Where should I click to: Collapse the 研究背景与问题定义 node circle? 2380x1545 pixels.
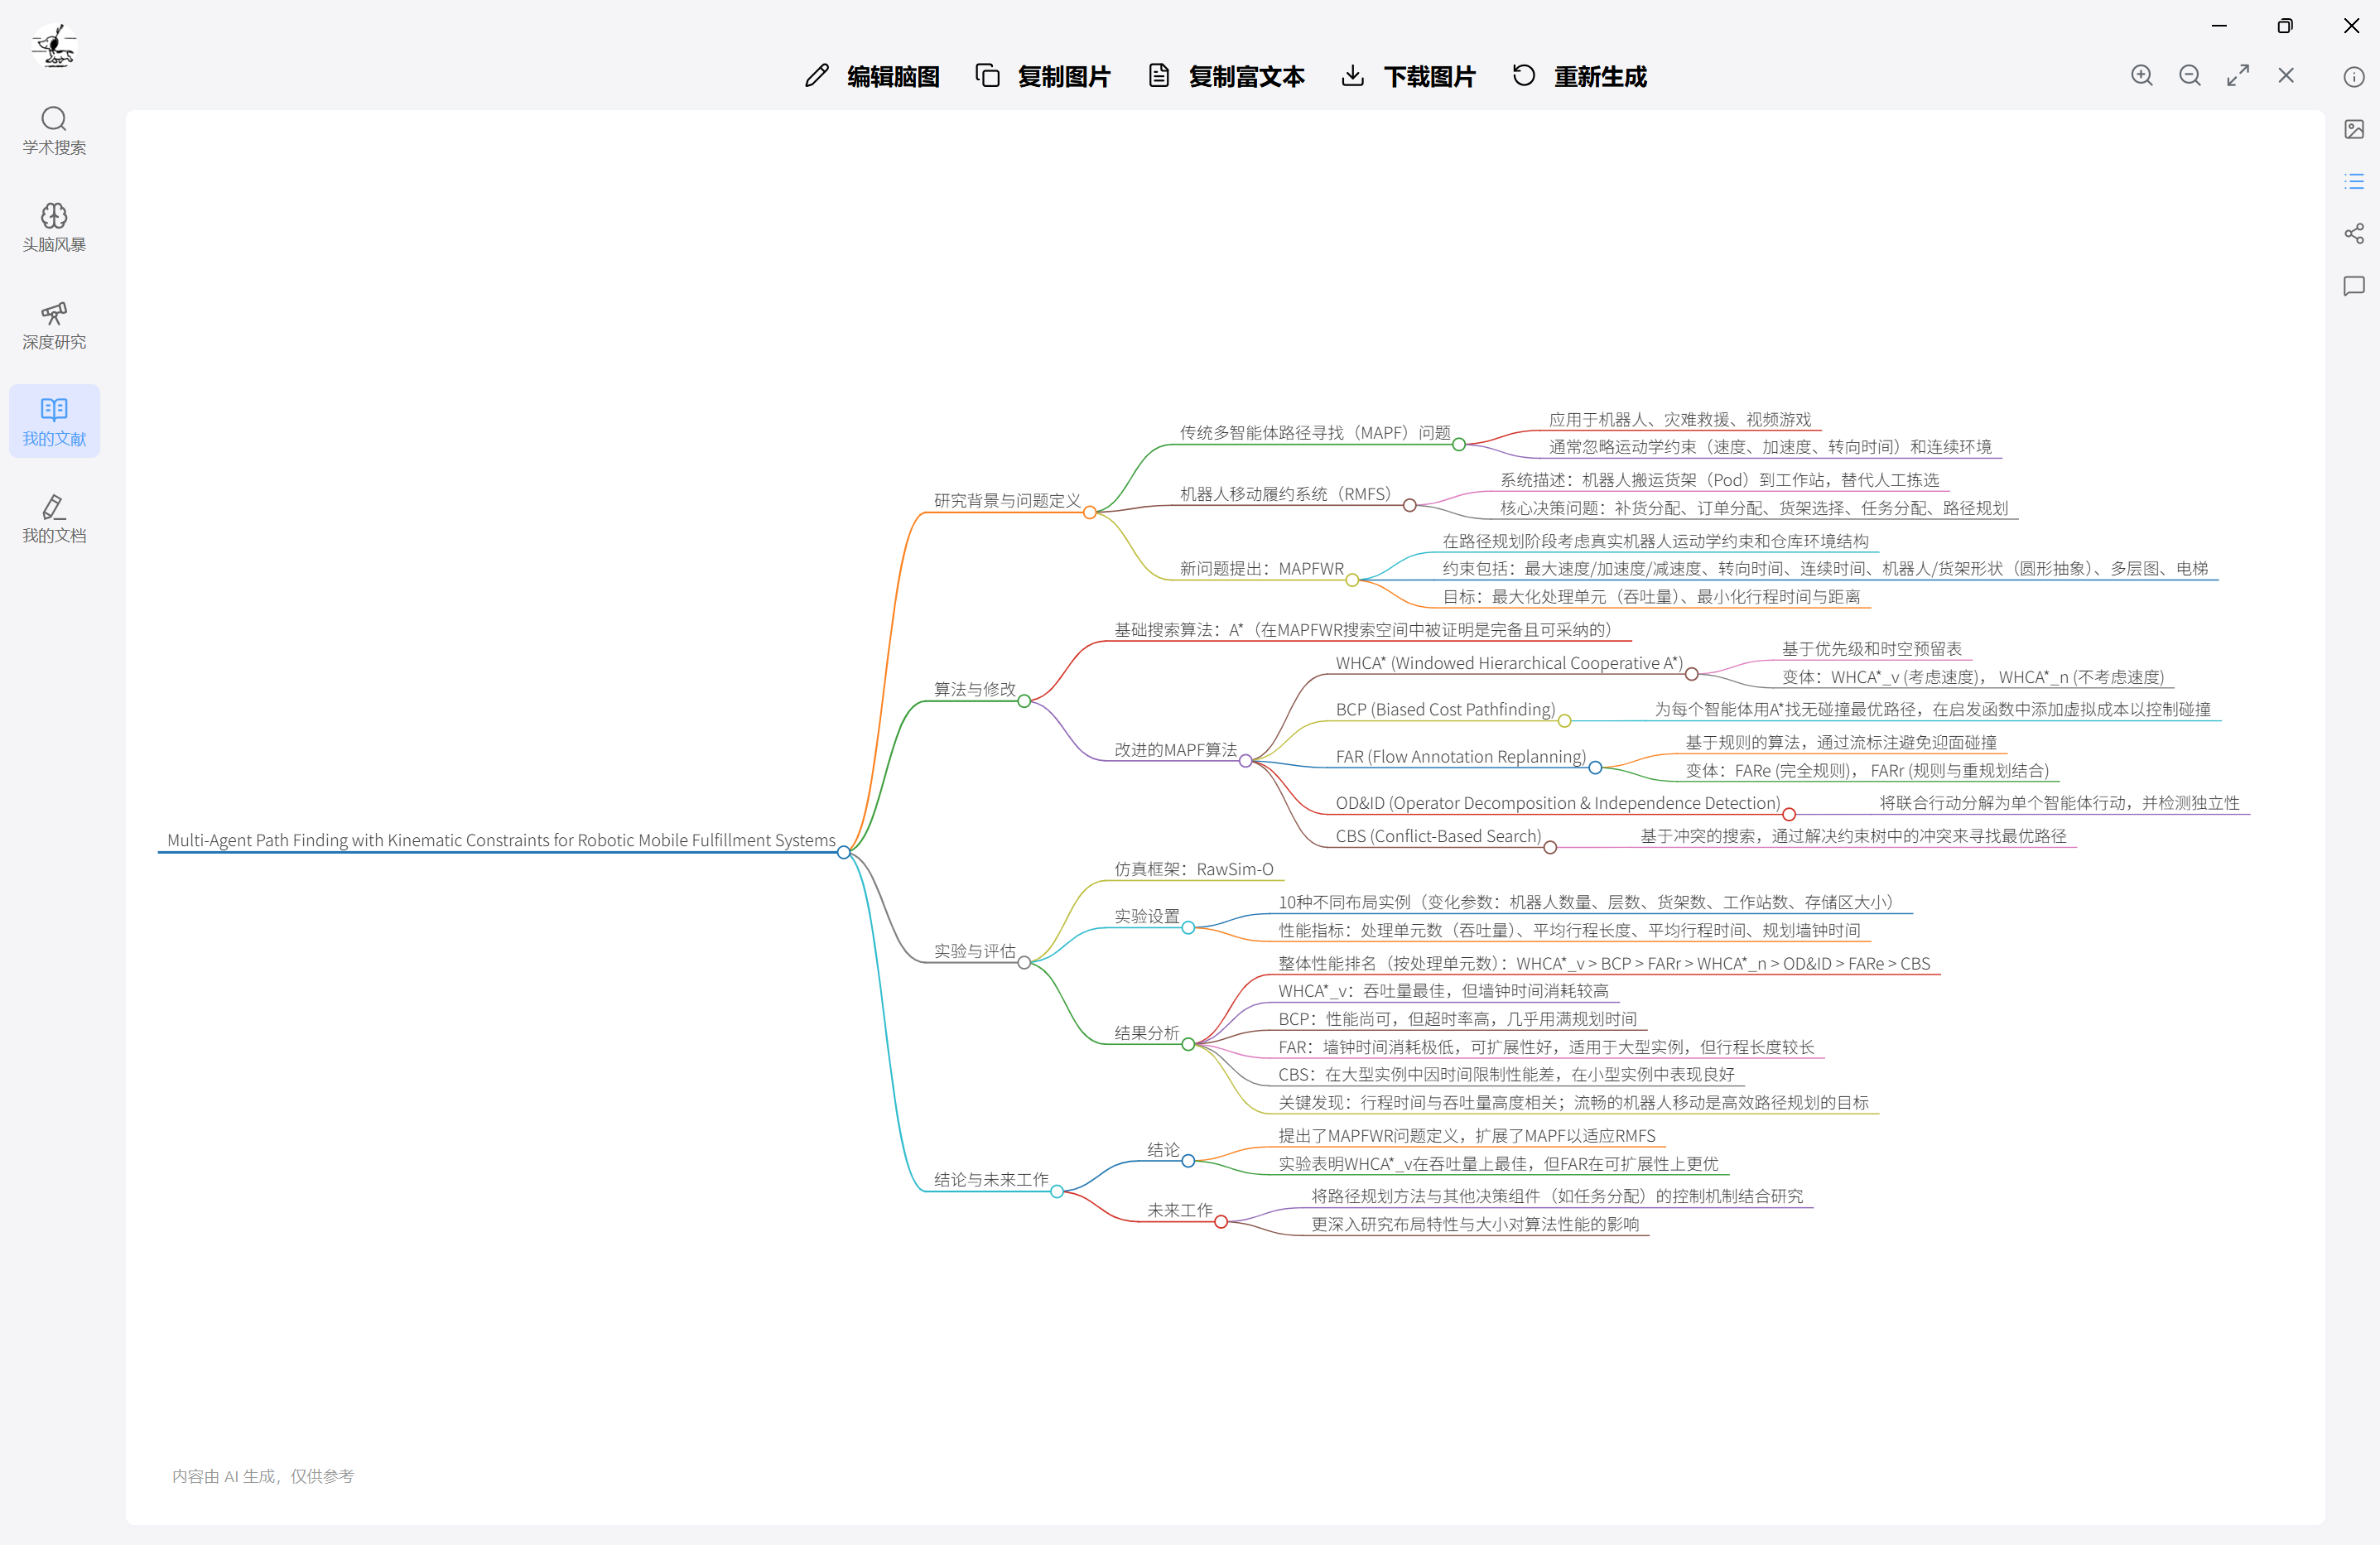pyautogui.click(x=1089, y=512)
